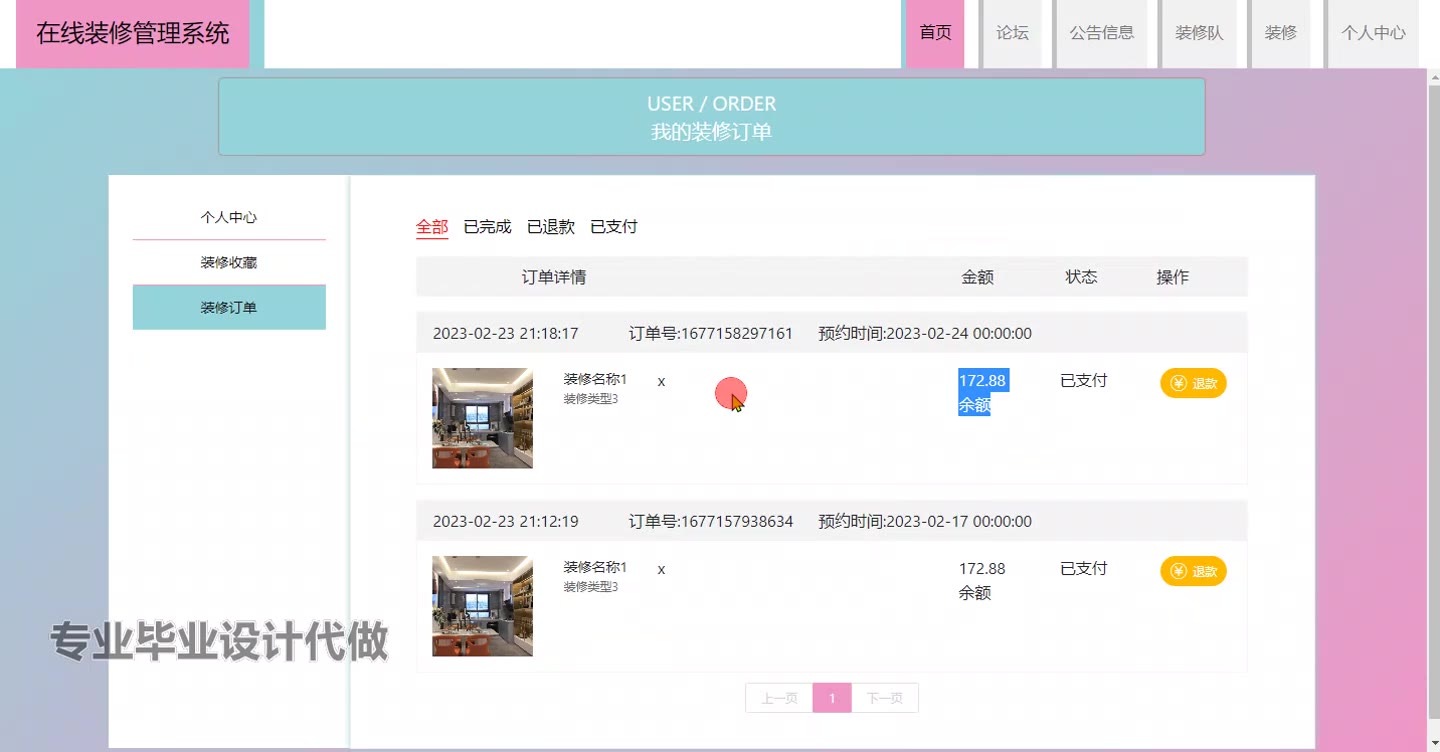Screen dimensions: 1440x752
Task: Select page 1 in pagination
Action: point(832,698)
